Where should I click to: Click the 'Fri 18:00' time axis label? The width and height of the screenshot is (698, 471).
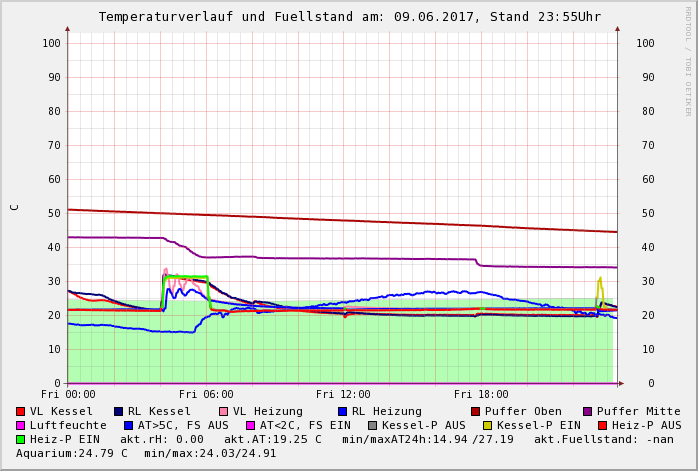[x=481, y=394]
